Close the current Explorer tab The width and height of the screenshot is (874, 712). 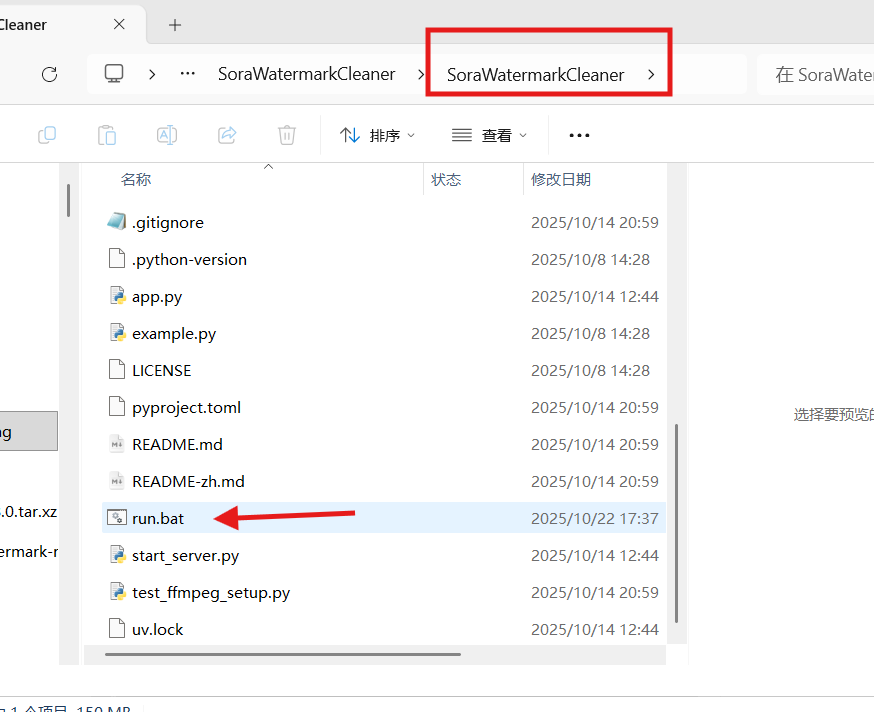(119, 25)
